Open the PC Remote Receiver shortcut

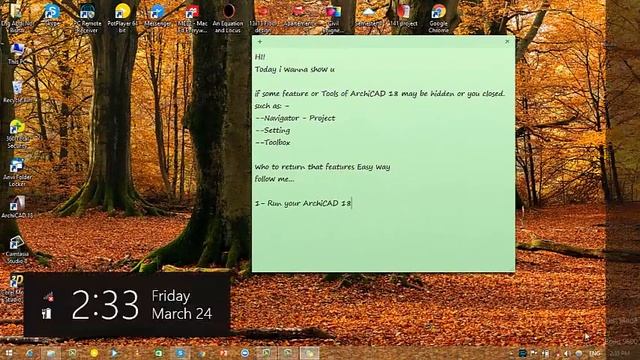click(87, 18)
